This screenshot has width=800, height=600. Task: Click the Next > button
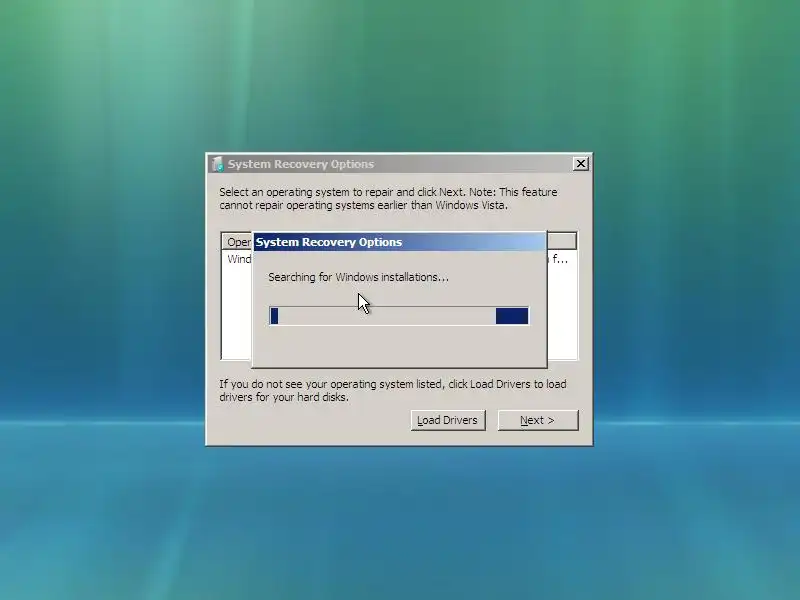pos(538,420)
